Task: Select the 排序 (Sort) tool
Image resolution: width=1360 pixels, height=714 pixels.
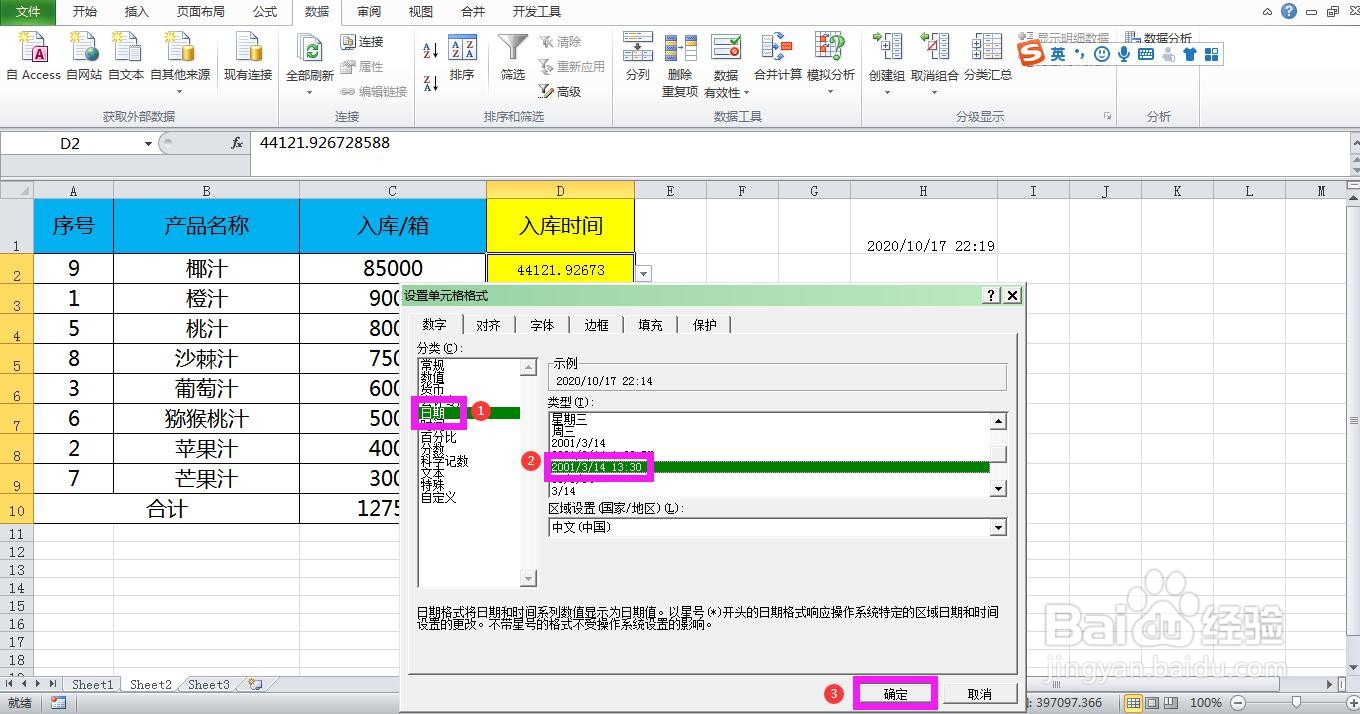Action: click(x=461, y=60)
